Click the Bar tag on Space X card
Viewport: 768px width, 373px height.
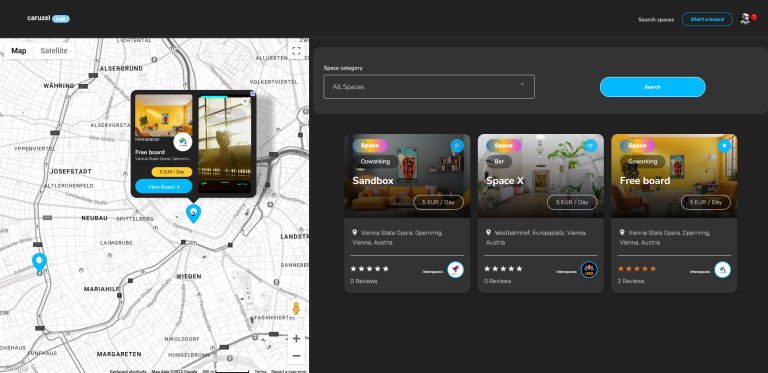click(499, 162)
